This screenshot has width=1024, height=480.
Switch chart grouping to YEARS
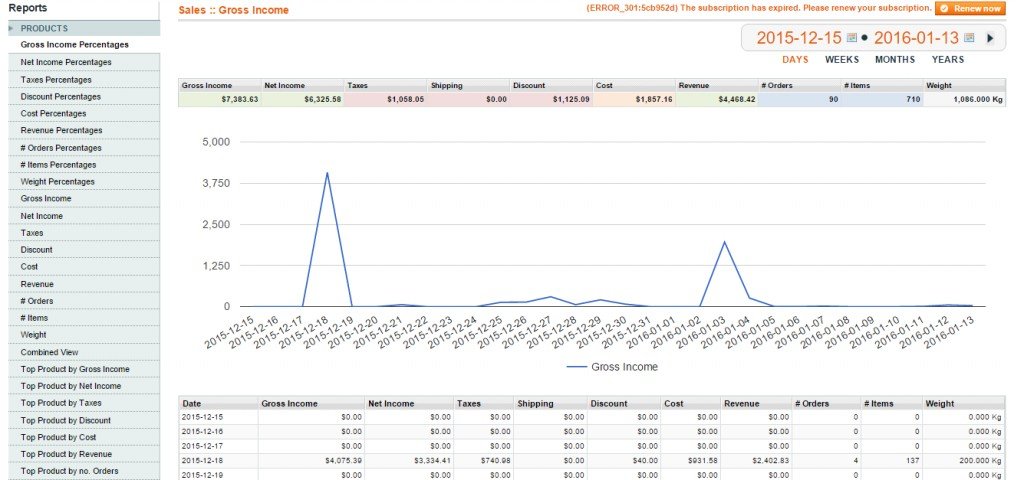pyautogui.click(x=948, y=60)
